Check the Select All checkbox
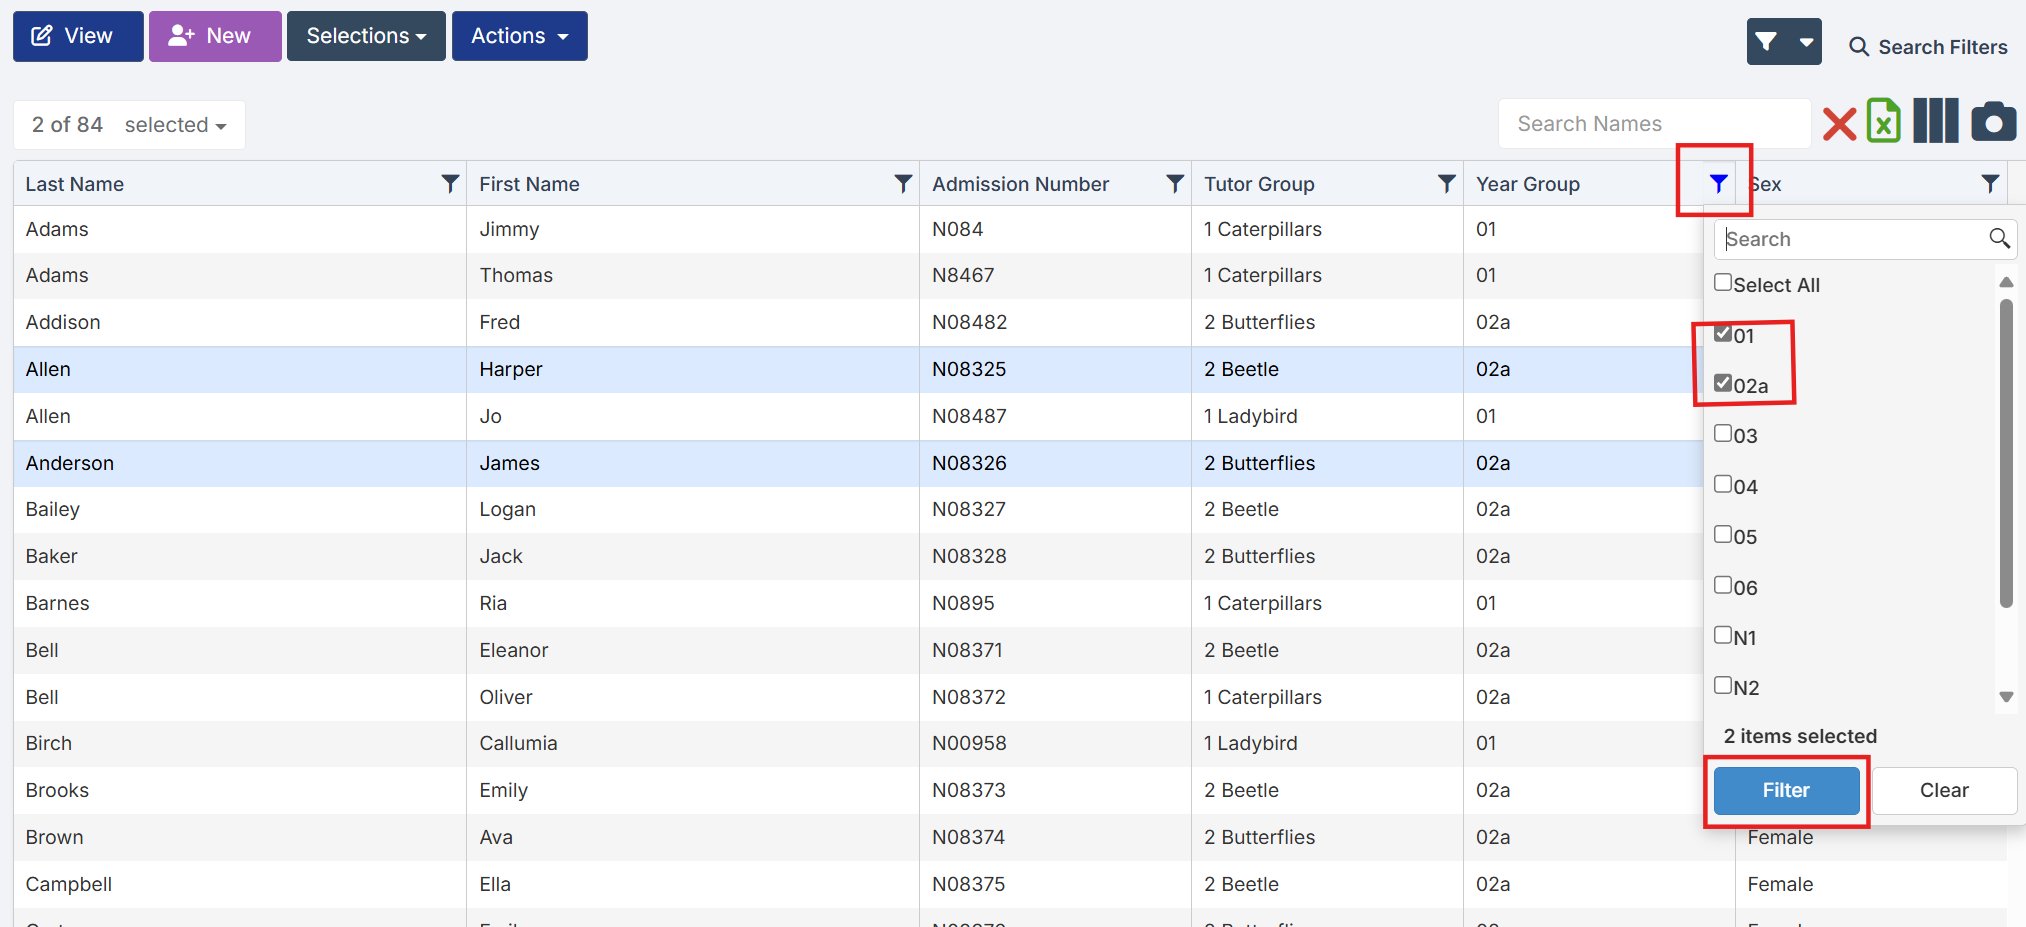Image resolution: width=2026 pixels, height=927 pixels. pos(1723,283)
